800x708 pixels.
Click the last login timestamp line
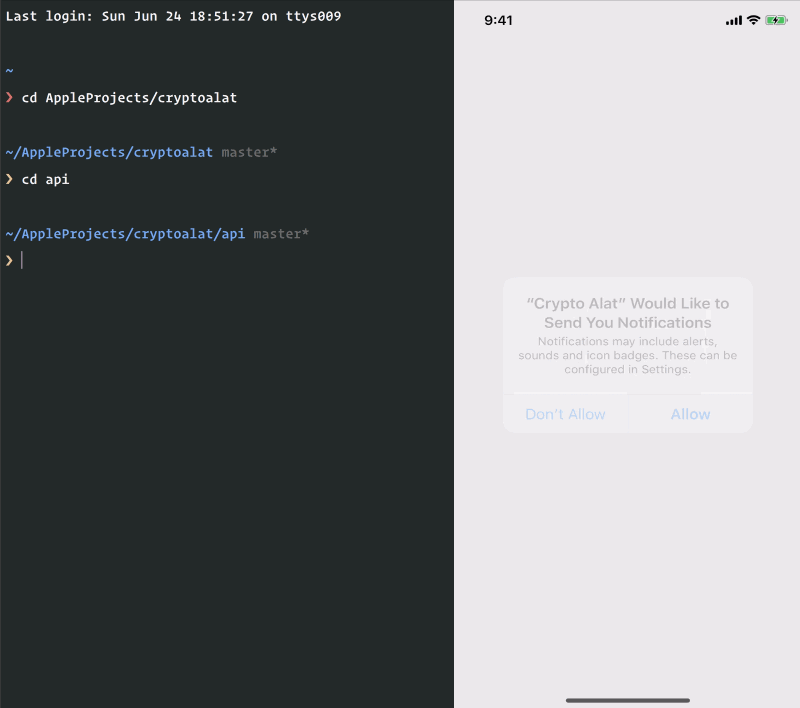pyautogui.click(x=175, y=16)
